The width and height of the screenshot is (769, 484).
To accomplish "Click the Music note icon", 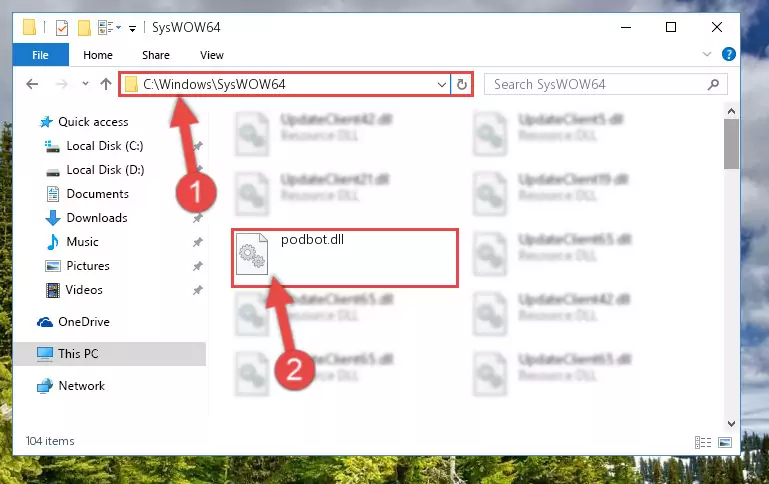I will [52, 242].
